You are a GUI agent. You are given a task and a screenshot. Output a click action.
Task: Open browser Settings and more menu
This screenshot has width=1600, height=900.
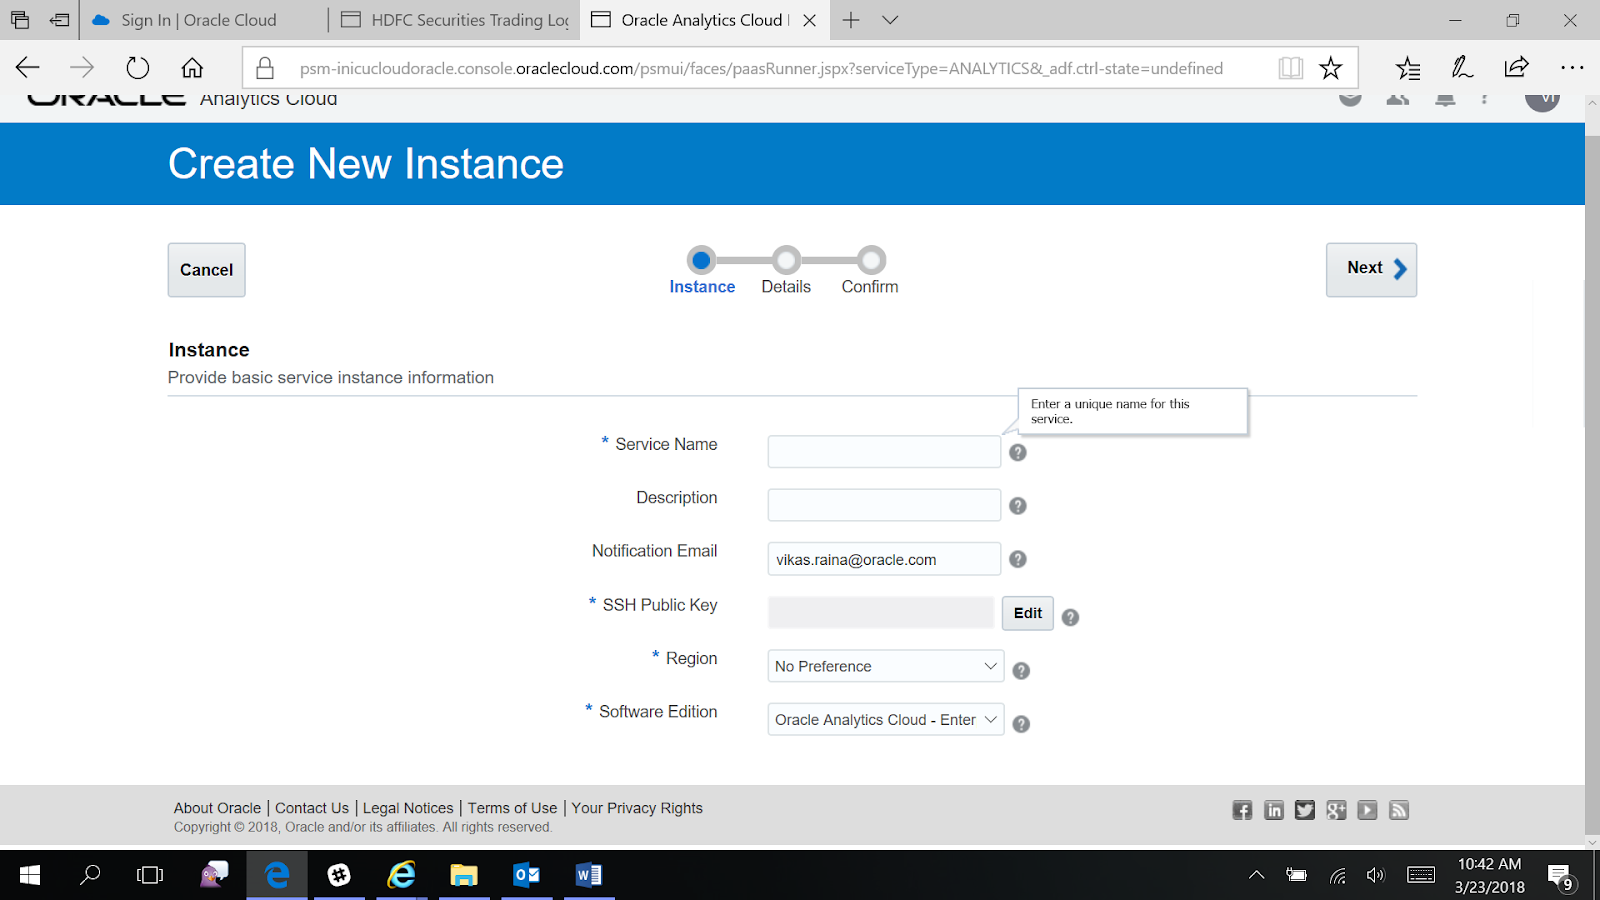pyautogui.click(x=1572, y=68)
